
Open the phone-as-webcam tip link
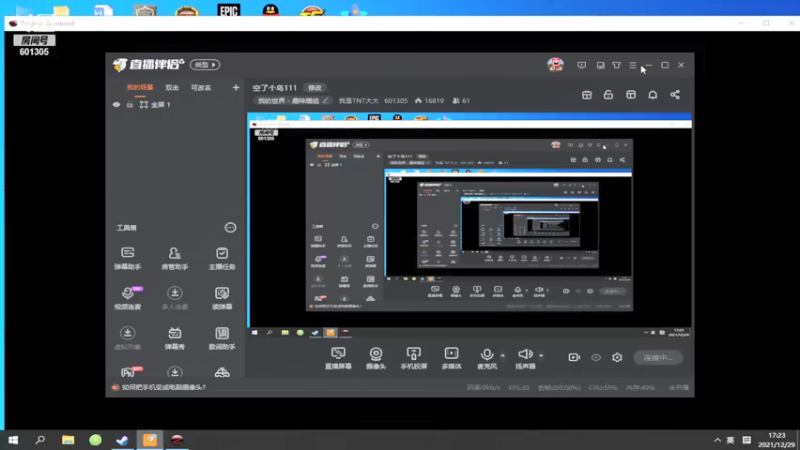coord(164,387)
